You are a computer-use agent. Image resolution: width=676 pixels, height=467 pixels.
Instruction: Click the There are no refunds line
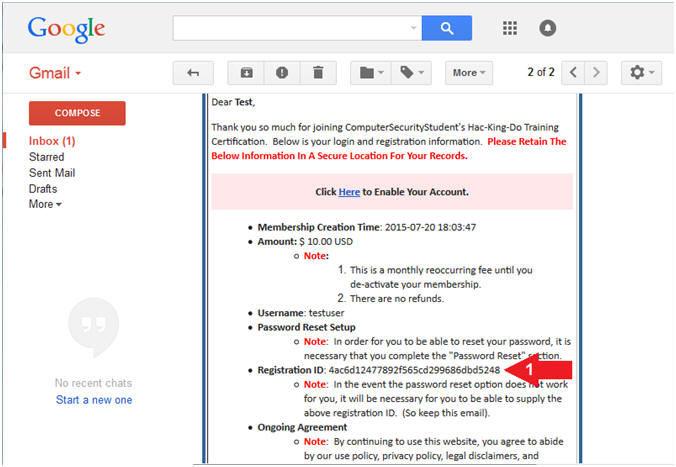click(x=397, y=298)
